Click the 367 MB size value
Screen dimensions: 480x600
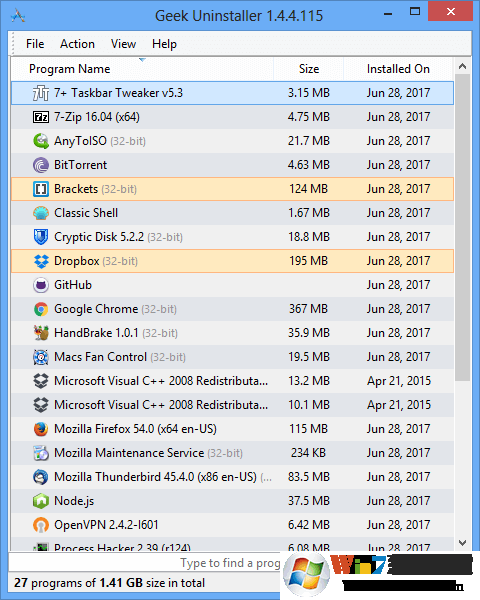pos(309,309)
